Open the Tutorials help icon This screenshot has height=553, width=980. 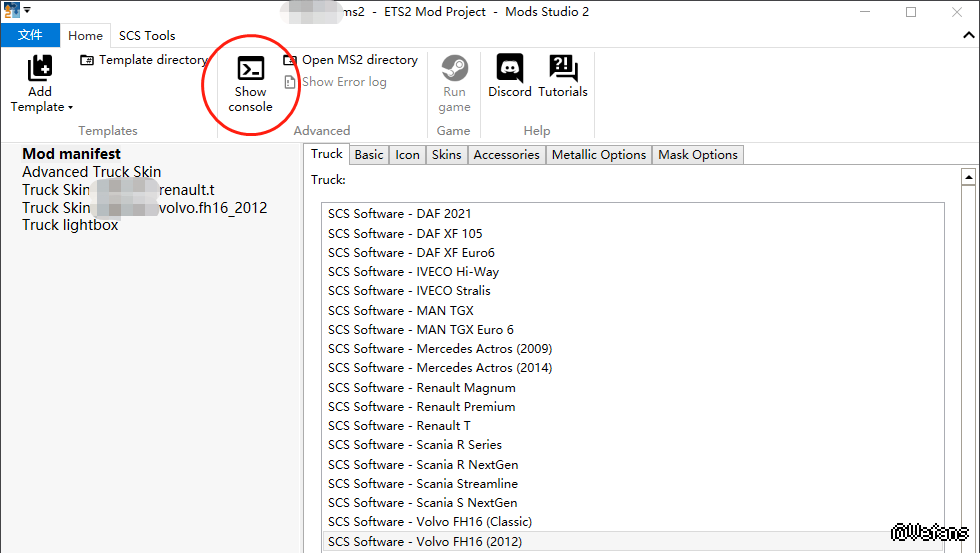coord(563,68)
